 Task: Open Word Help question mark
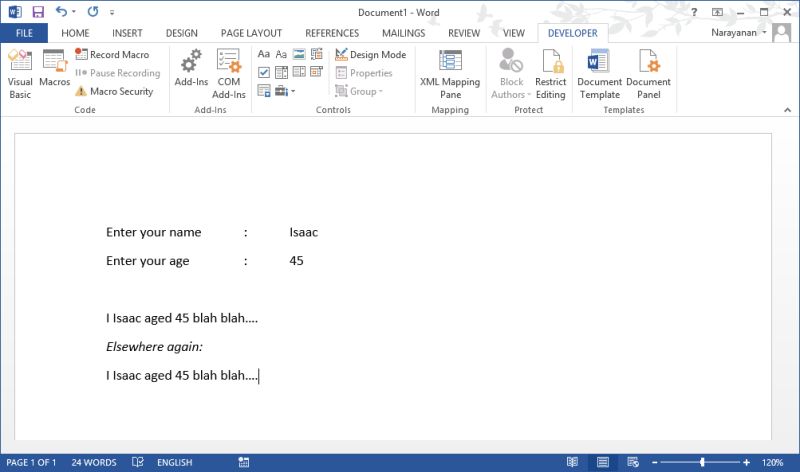pos(694,12)
